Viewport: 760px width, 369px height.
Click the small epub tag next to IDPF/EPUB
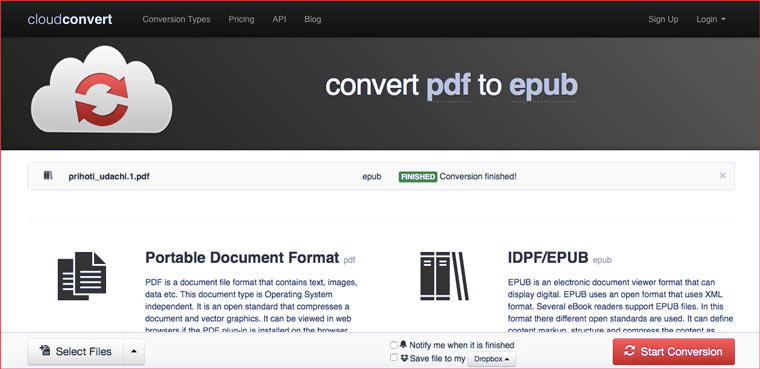pyautogui.click(x=602, y=260)
